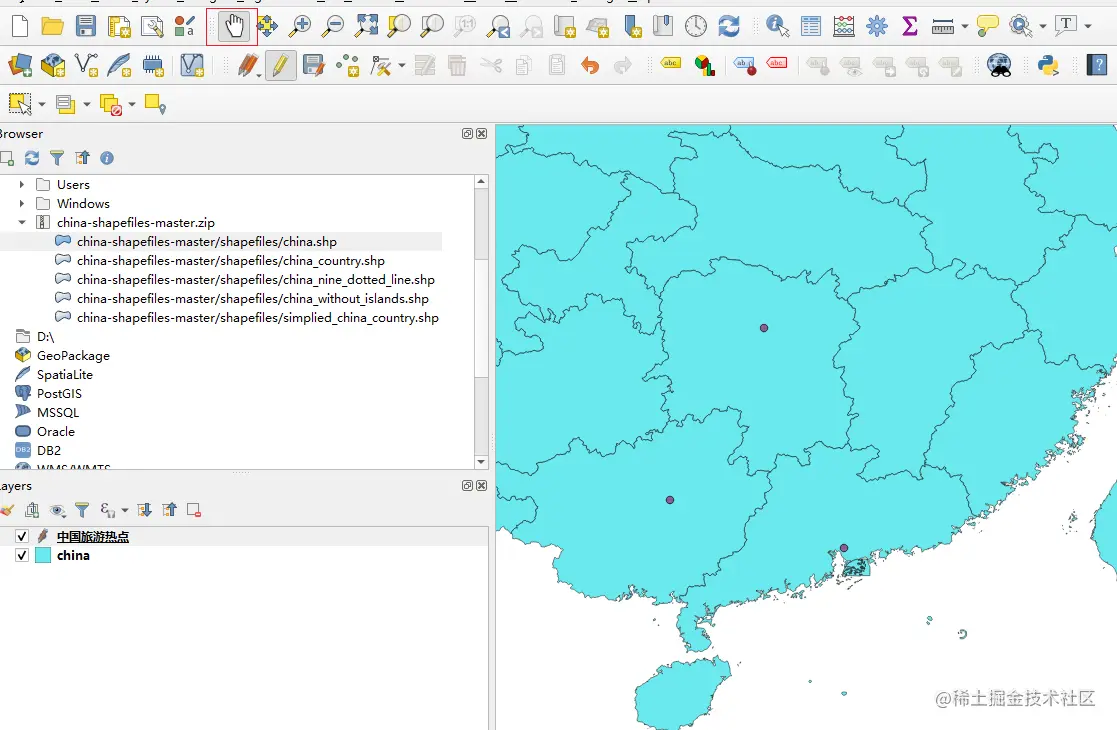Click Select by Location icon
Viewport: 1117px width, 730px height.
(155, 104)
